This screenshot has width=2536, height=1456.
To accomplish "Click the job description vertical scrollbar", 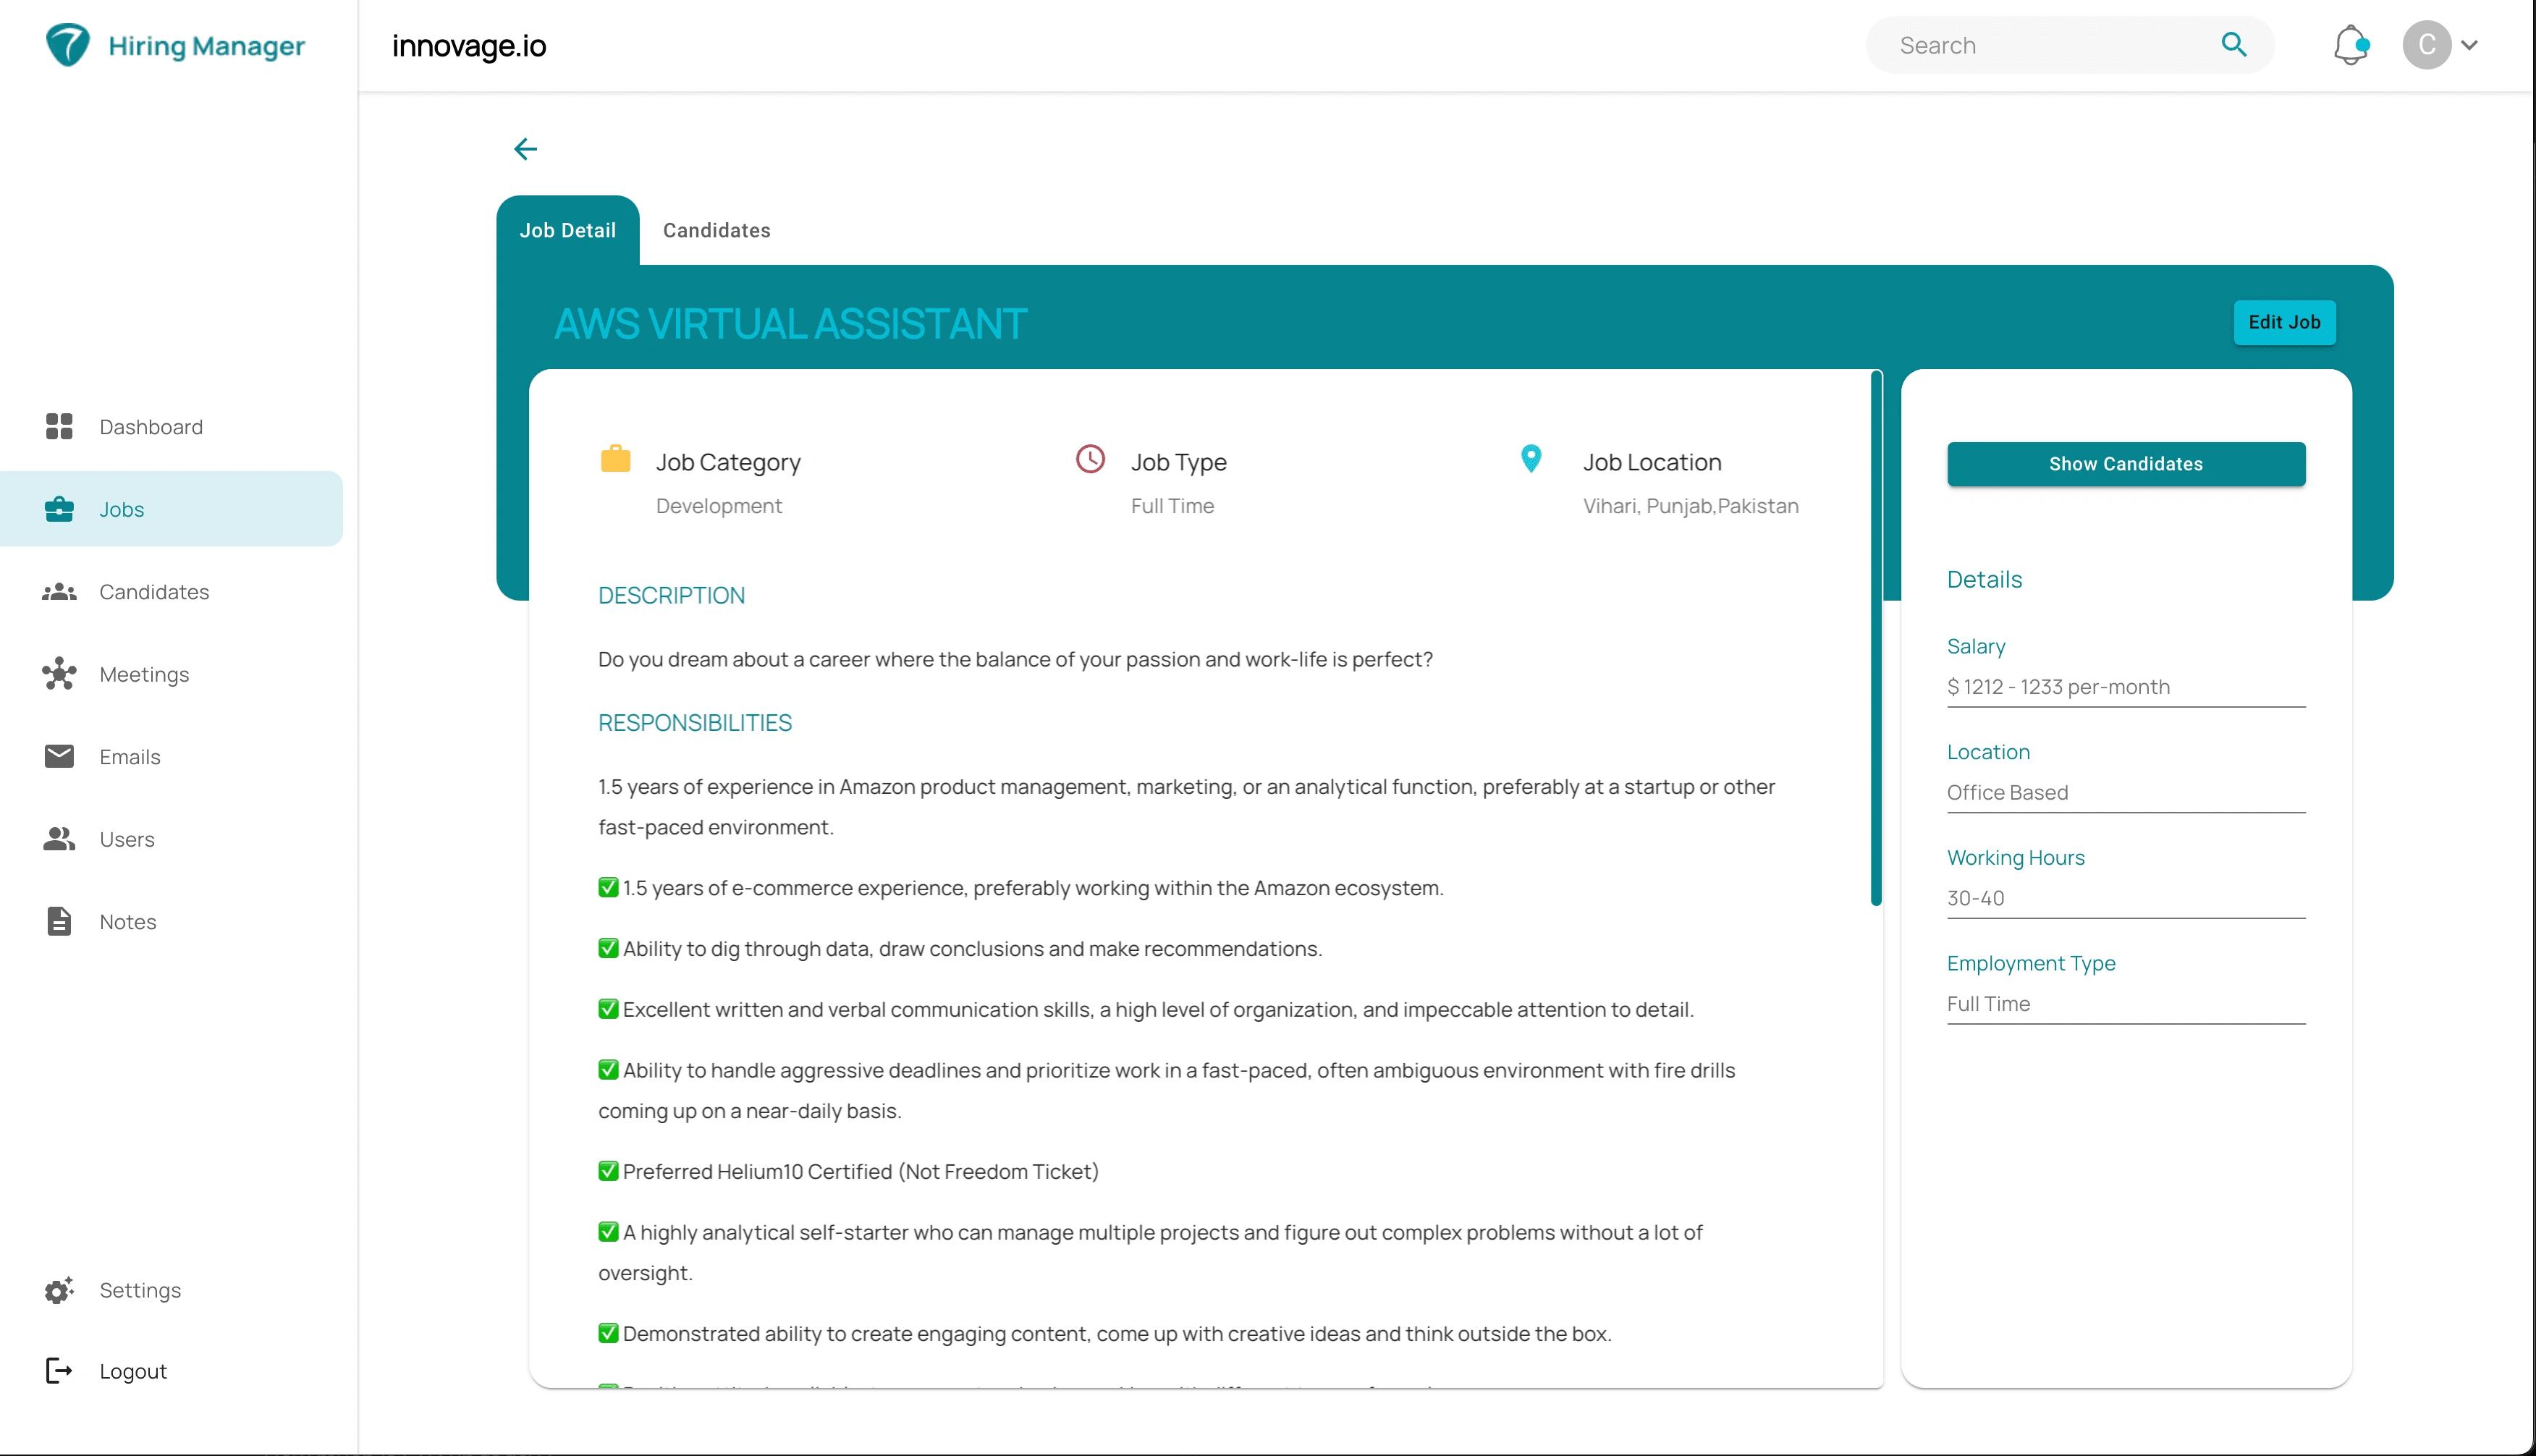I will [x=1876, y=639].
